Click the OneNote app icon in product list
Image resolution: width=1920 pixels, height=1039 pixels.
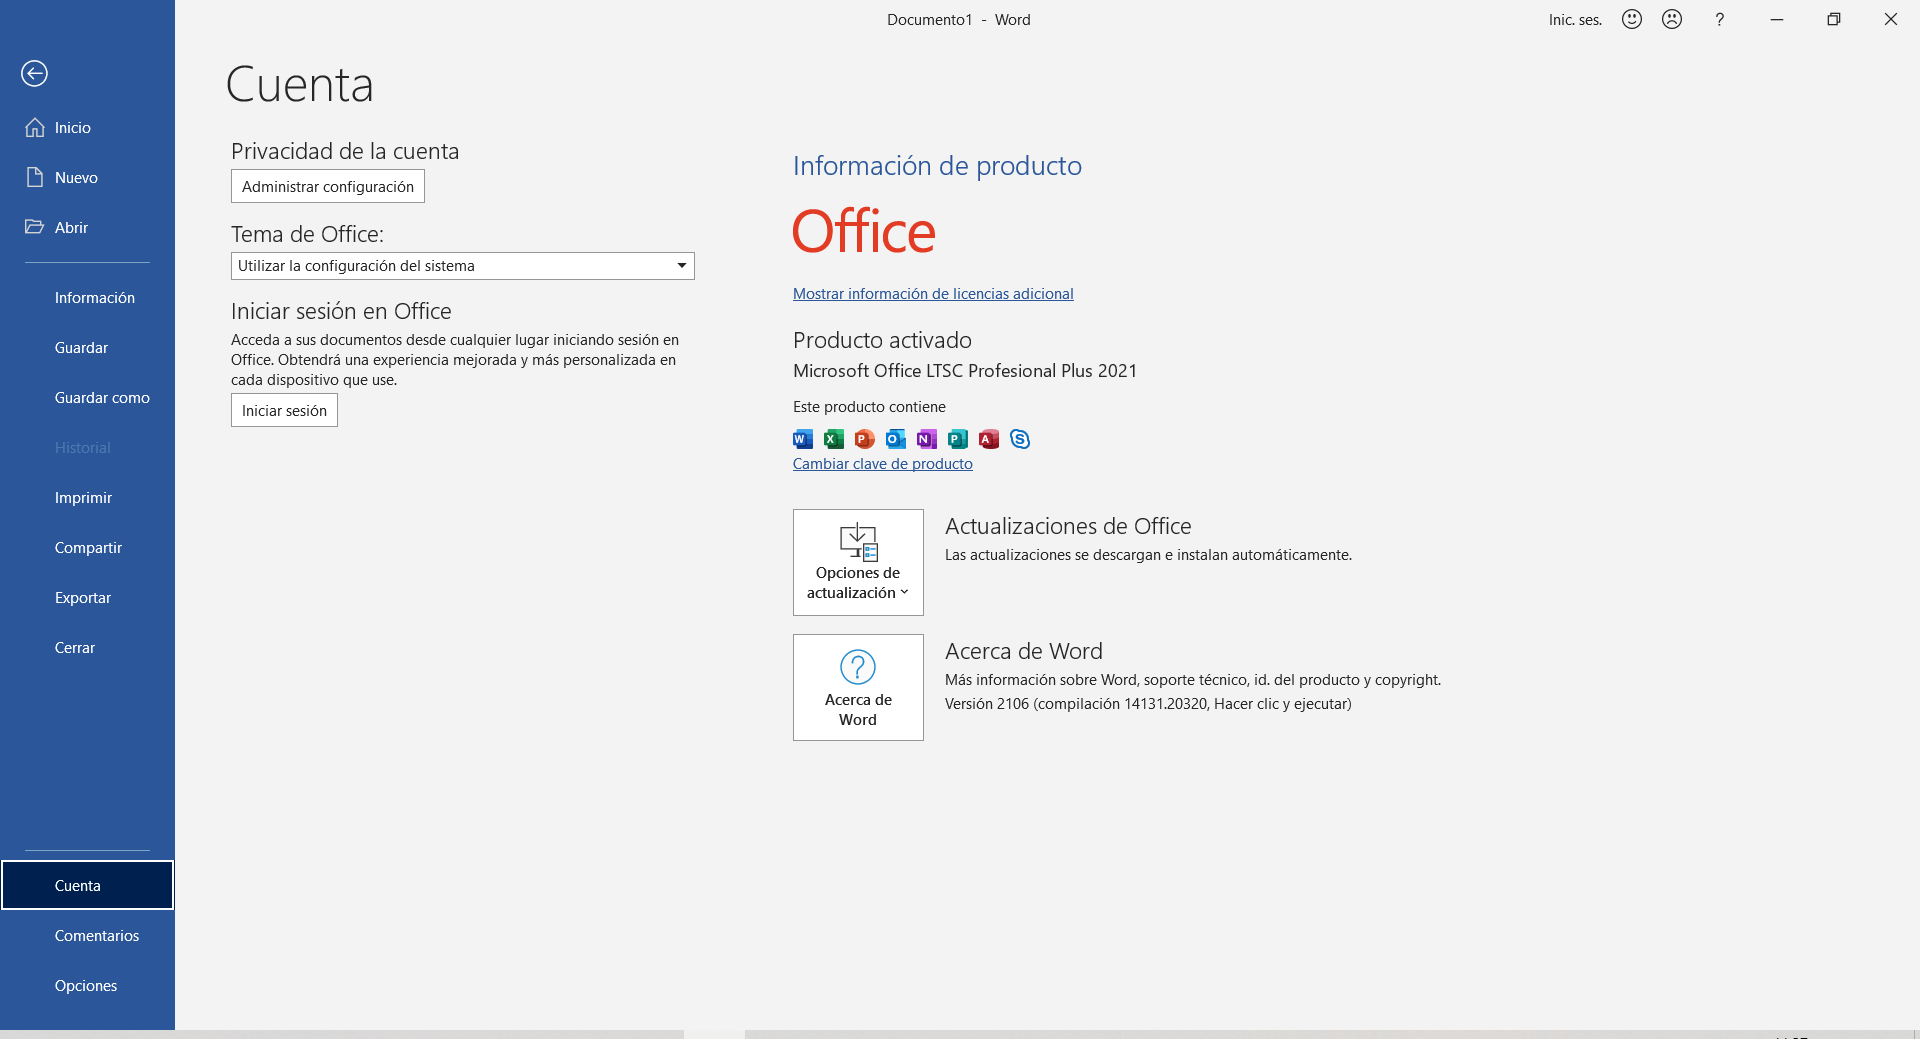tap(927, 438)
